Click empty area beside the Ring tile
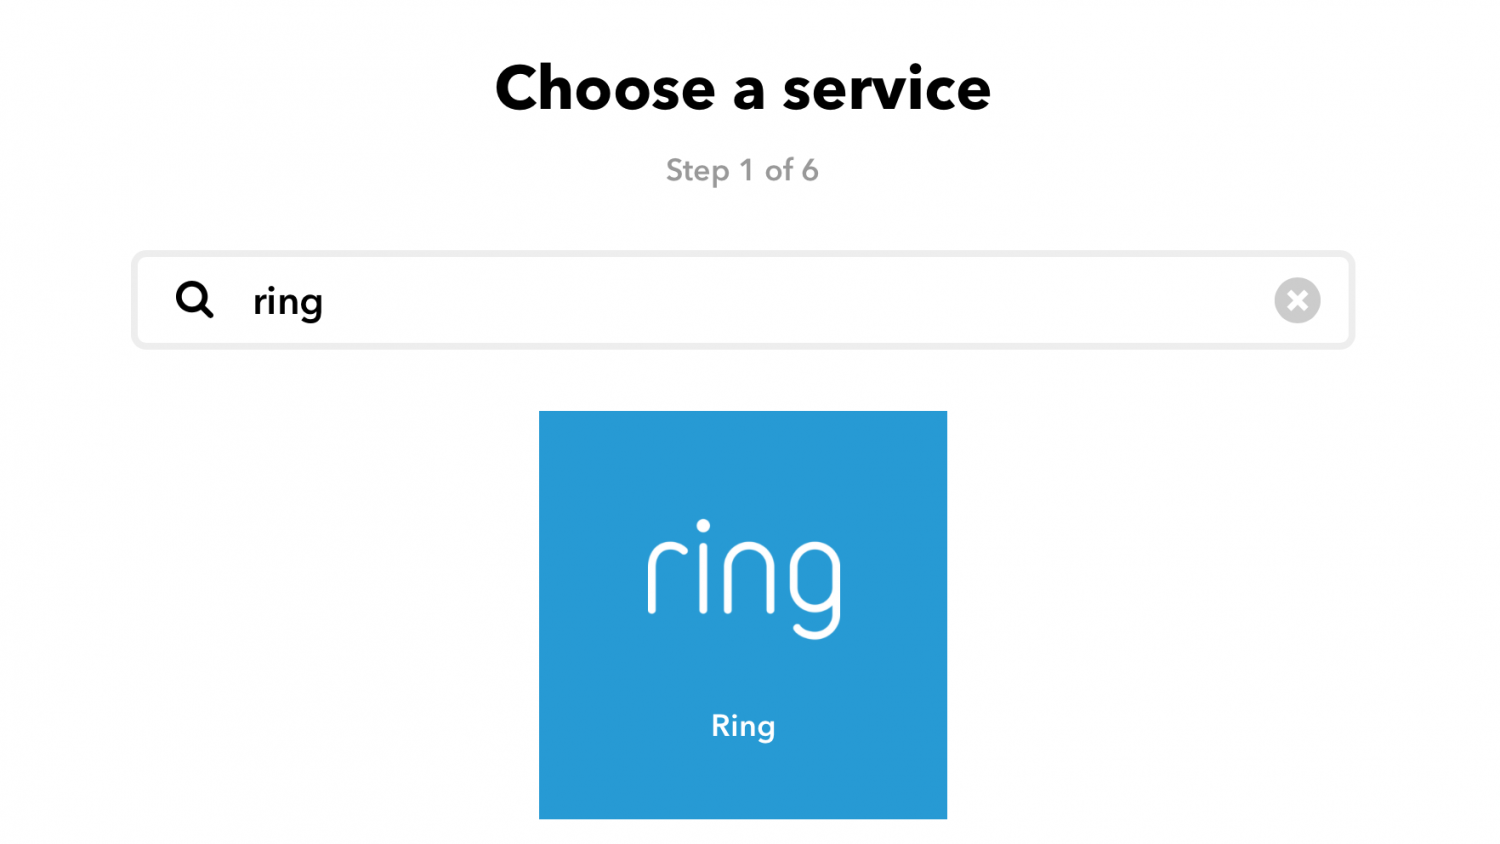This screenshot has height=844, width=1500. (1150, 614)
